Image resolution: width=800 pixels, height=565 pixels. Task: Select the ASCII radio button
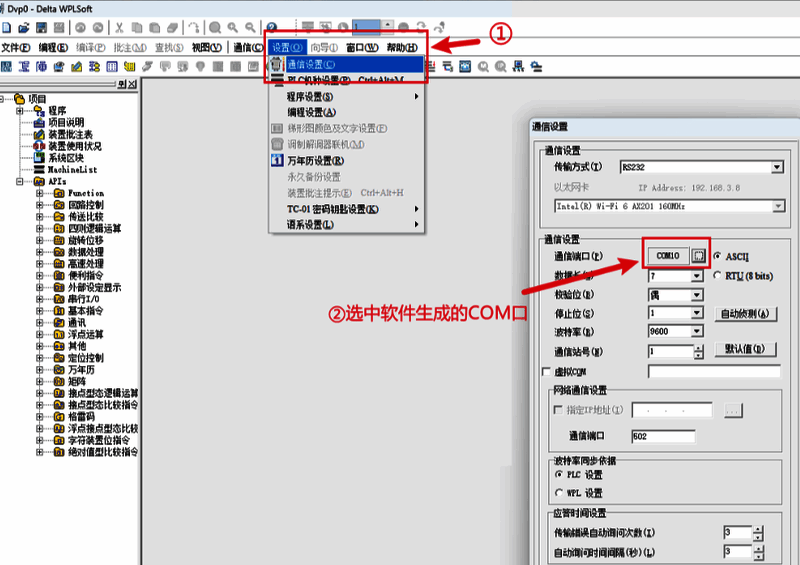tap(717, 256)
